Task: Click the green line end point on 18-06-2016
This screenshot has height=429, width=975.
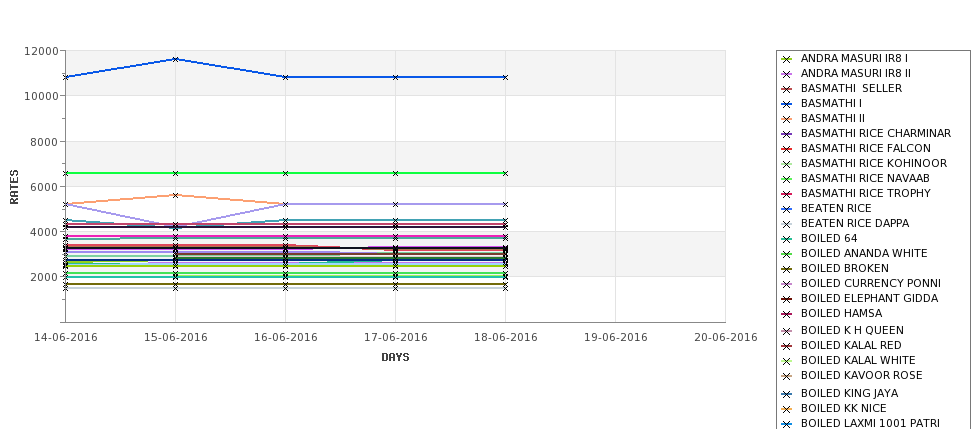Action: coord(506,173)
